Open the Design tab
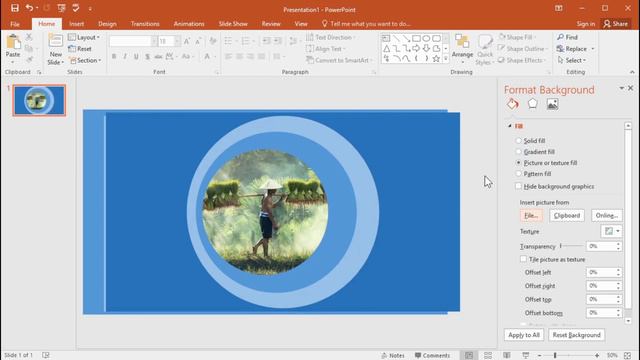Viewport: 640px width, 360px height. (107, 24)
